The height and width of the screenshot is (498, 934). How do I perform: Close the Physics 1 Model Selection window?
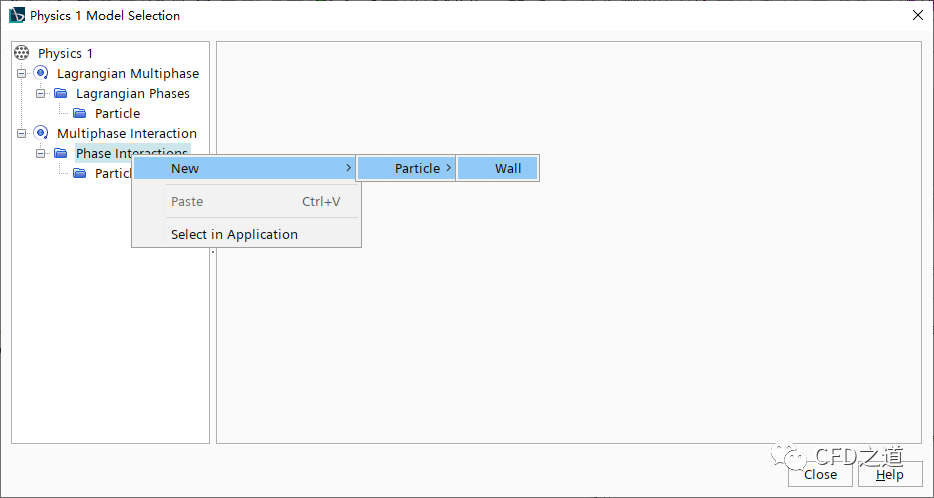918,15
